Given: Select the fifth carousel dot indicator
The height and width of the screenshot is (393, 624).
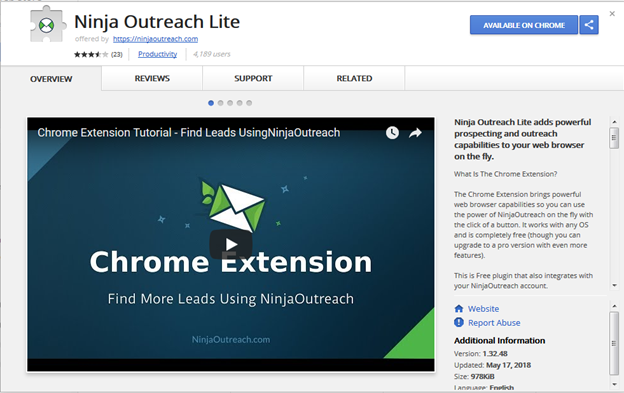Looking at the screenshot, I should [249, 103].
